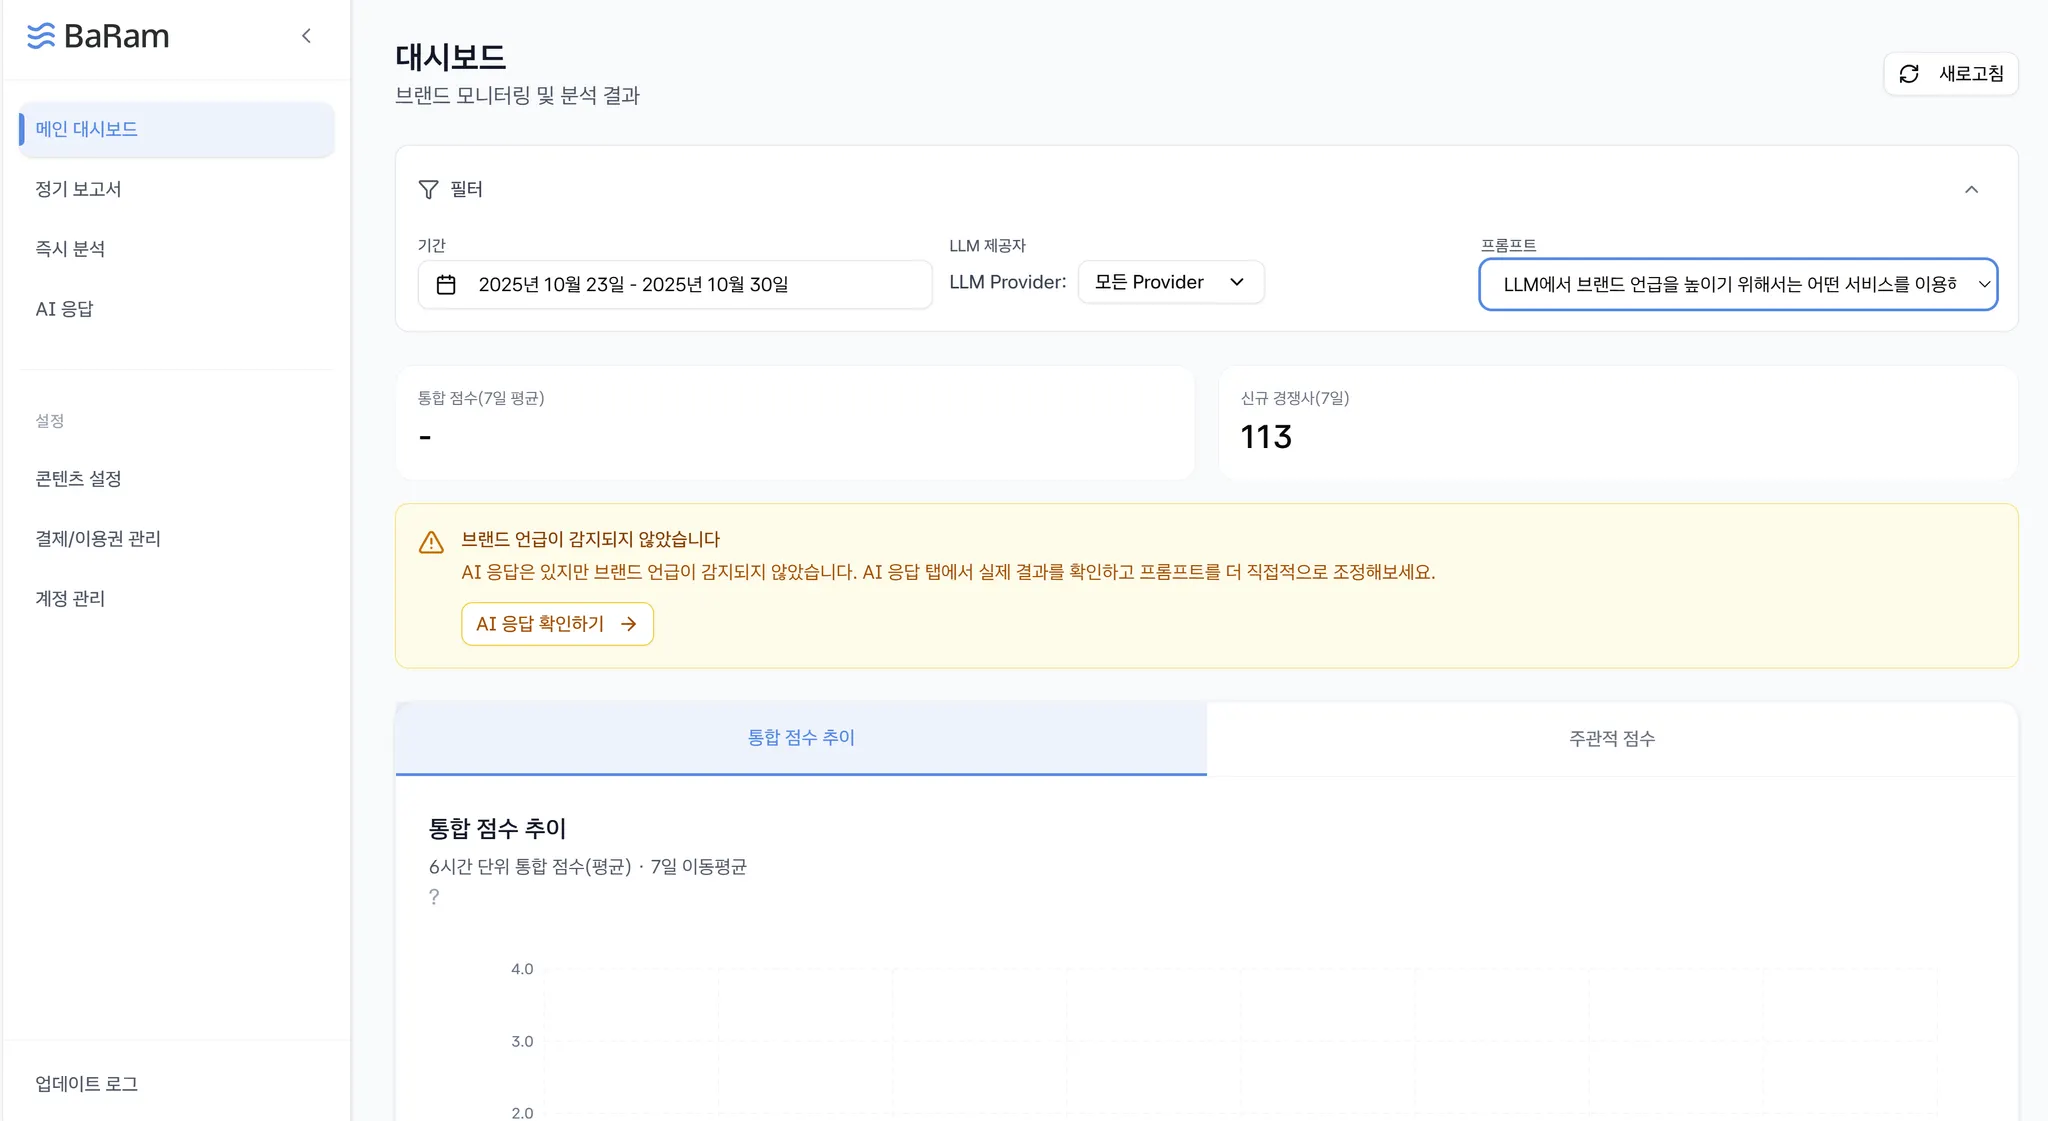Image resolution: width=2048 pixels, height=1121 pixels.
Task: Switch to the 주관적 점수 tab
Action: pyautogui.click(x=1611, y=739)
